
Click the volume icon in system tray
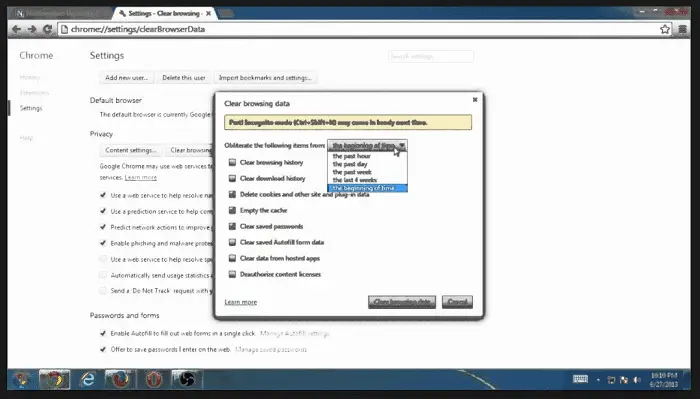pos(637,380)
